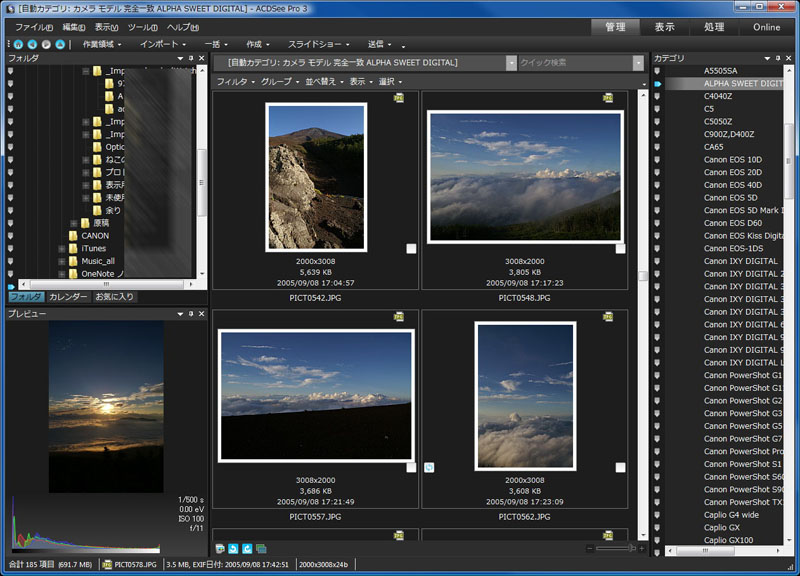Tick the checkbox on PICT0557.JPG thumbnail
The image size is (800, 576).
[411, 467]
